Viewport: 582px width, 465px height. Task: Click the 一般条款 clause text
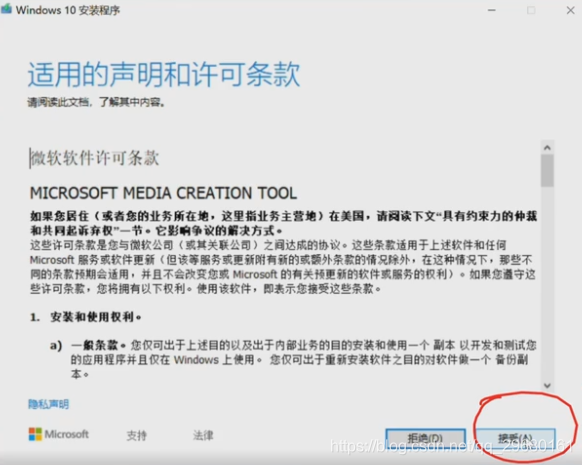coord(98,345)
